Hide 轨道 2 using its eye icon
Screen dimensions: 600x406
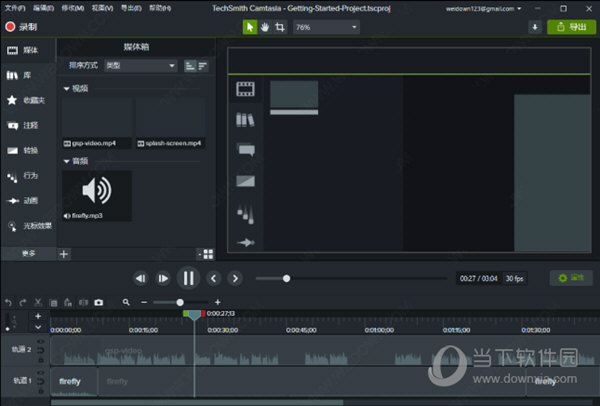pyautogui.click(x=41, y=341)
